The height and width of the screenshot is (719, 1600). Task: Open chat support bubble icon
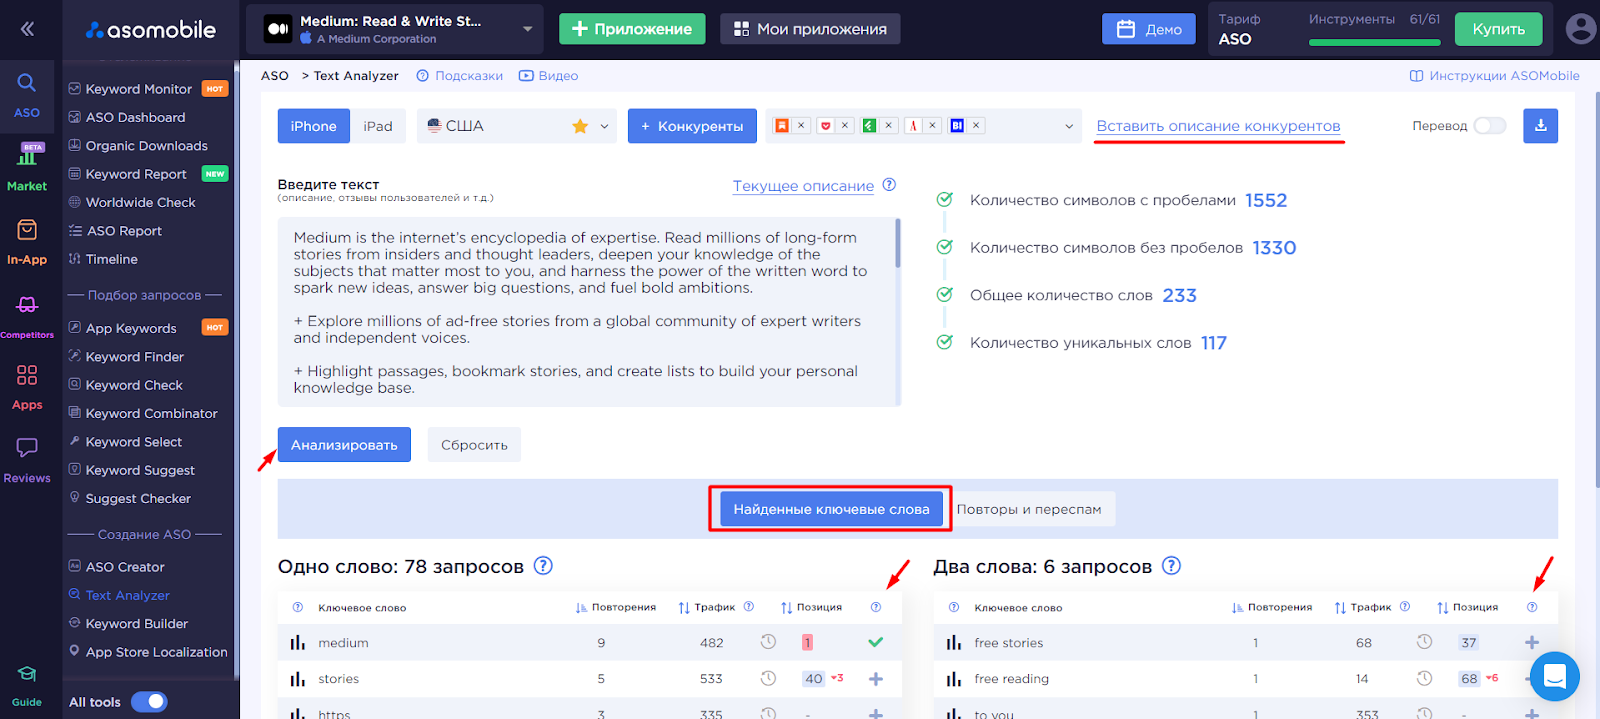(x=1554, y=677)
